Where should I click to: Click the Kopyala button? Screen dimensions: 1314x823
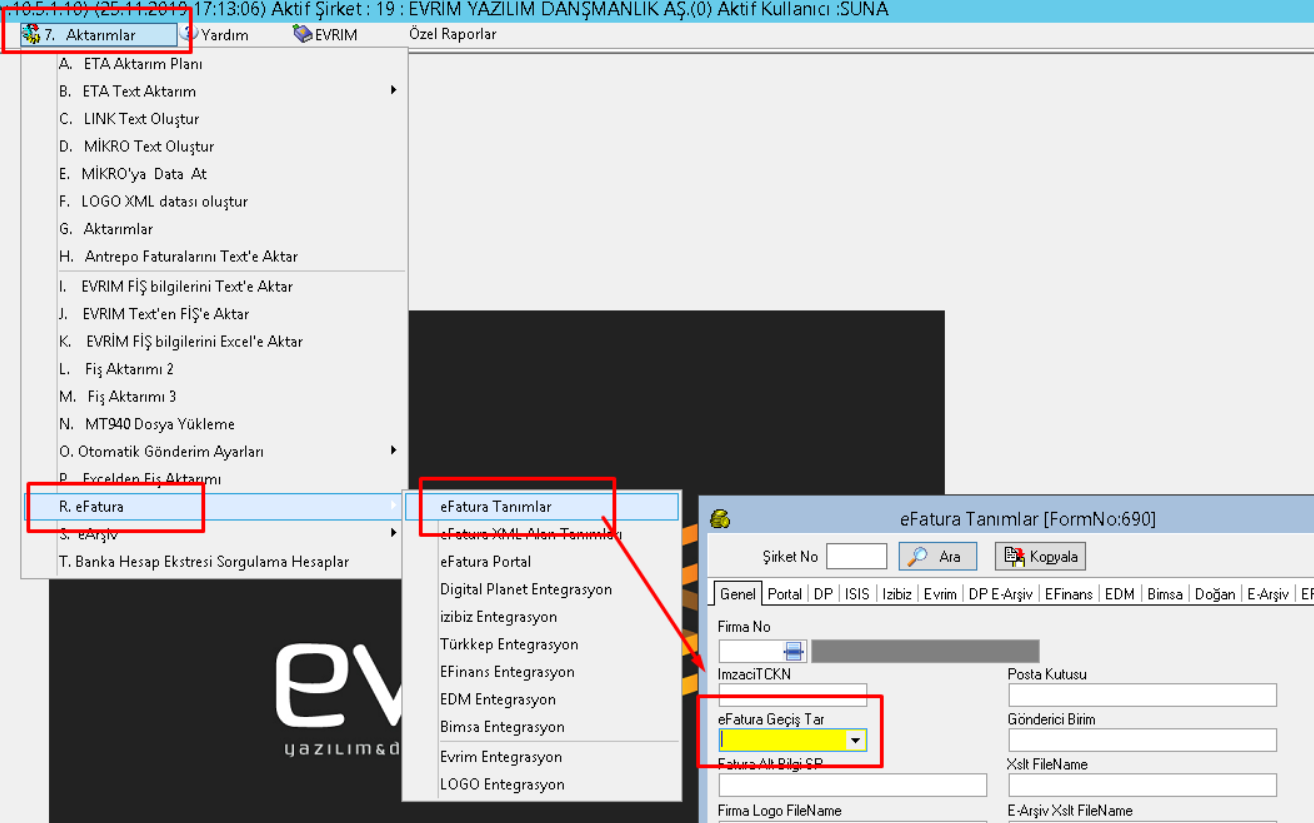point(1040,556)
